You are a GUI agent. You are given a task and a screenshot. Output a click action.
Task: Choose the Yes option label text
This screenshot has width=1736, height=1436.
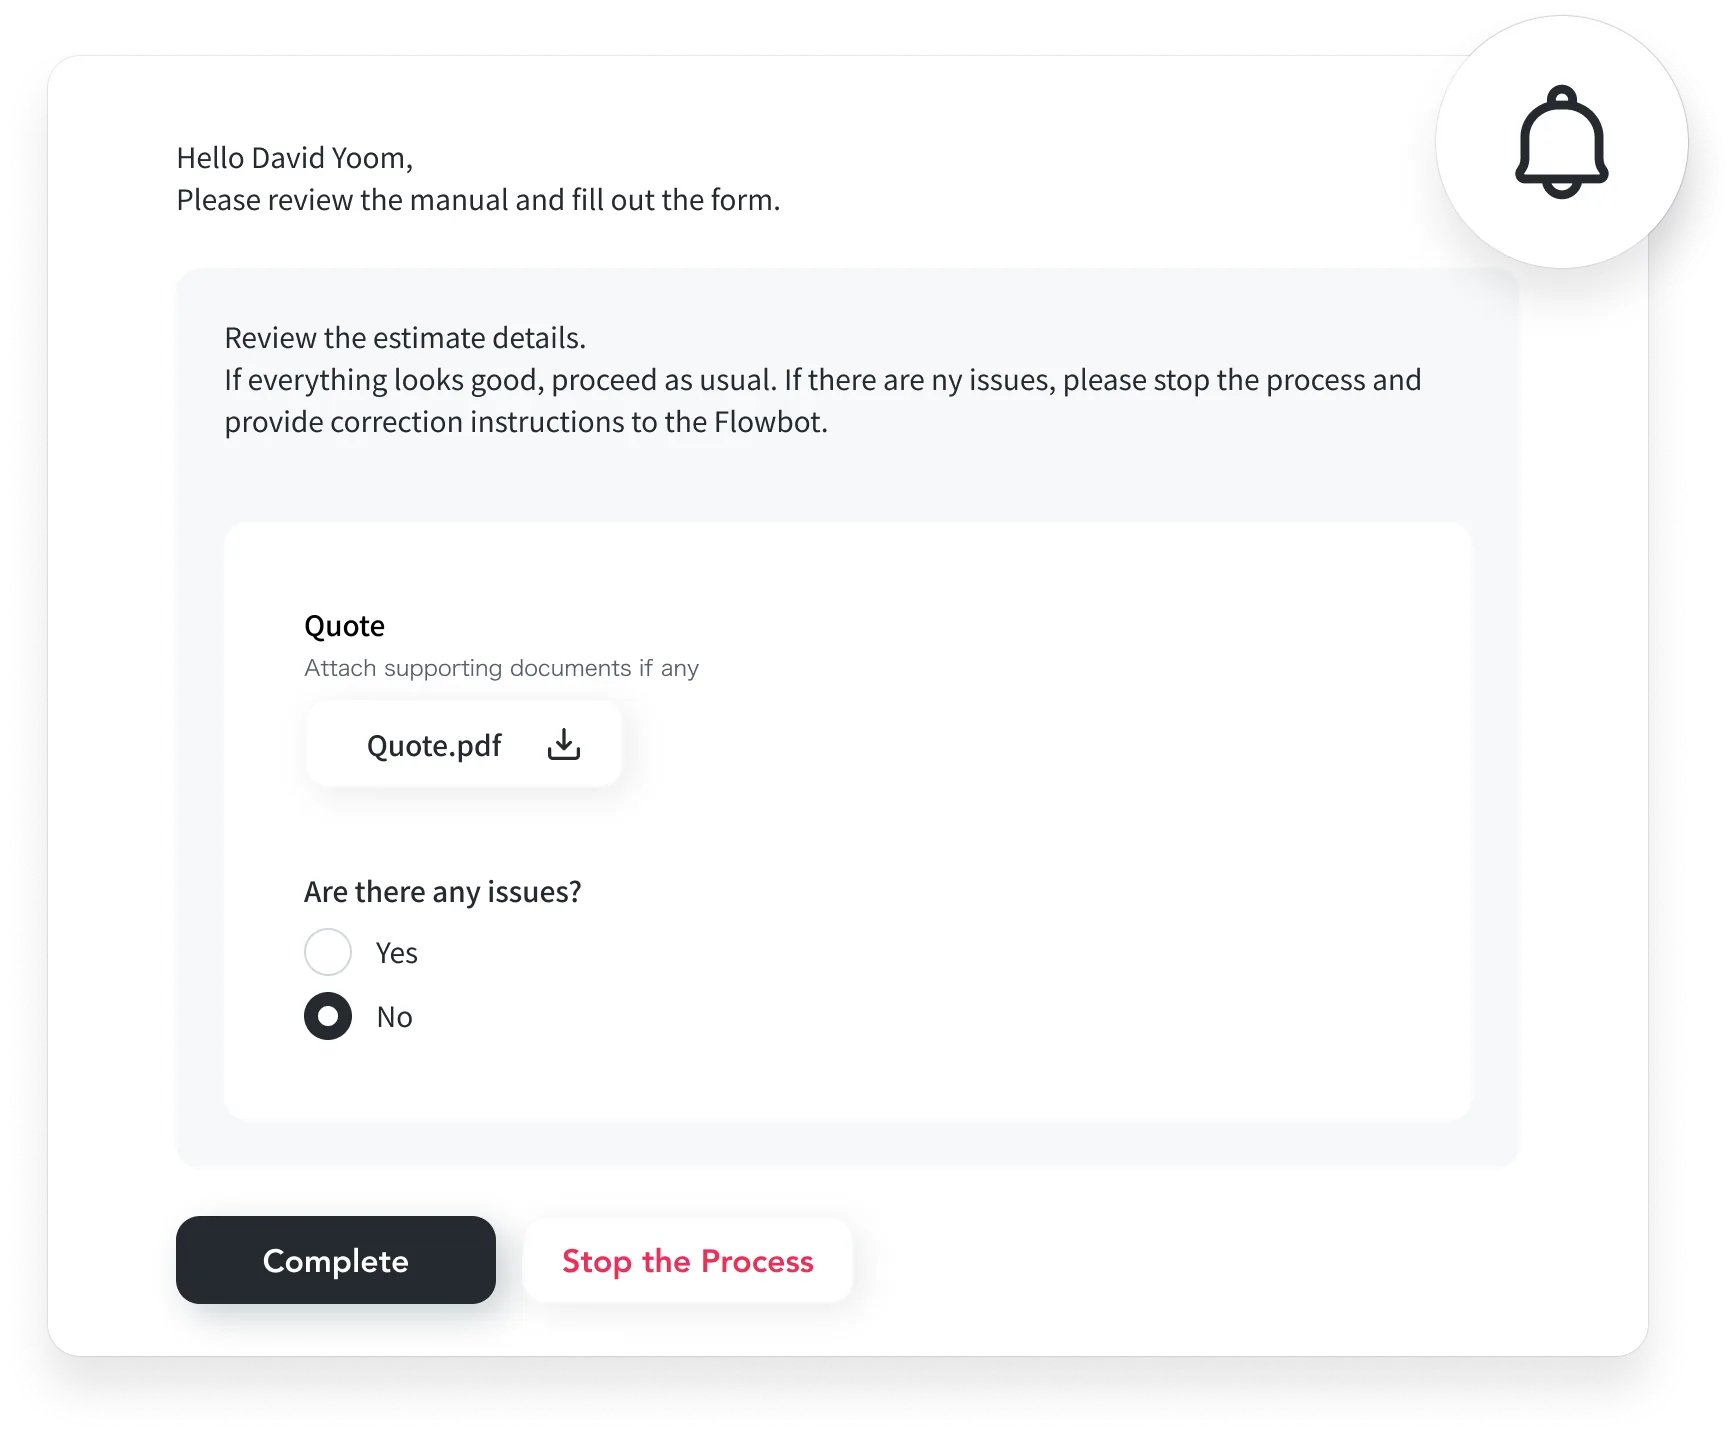click(397, 953)
